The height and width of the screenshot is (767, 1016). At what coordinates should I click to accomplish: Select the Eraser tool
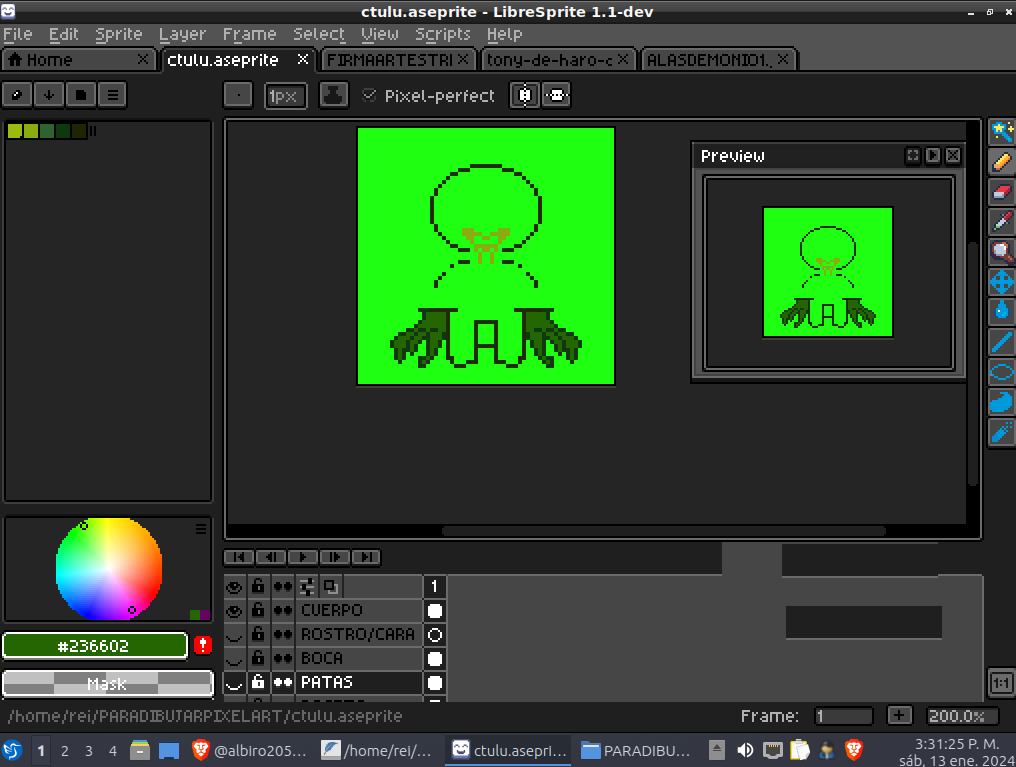1001,192
